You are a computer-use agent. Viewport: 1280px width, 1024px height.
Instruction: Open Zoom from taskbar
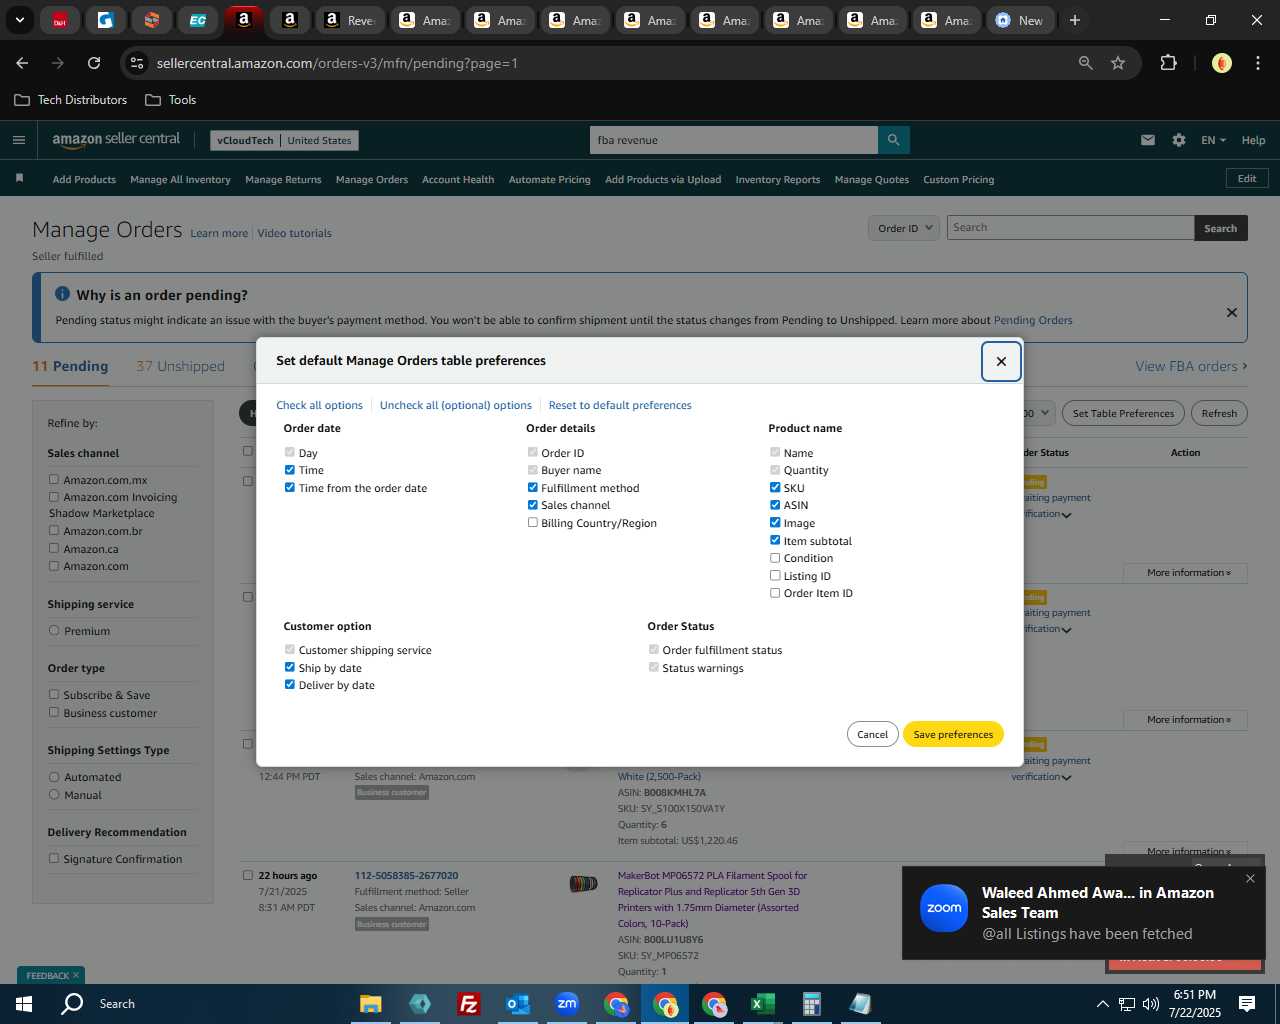[x=567, y=1003]
